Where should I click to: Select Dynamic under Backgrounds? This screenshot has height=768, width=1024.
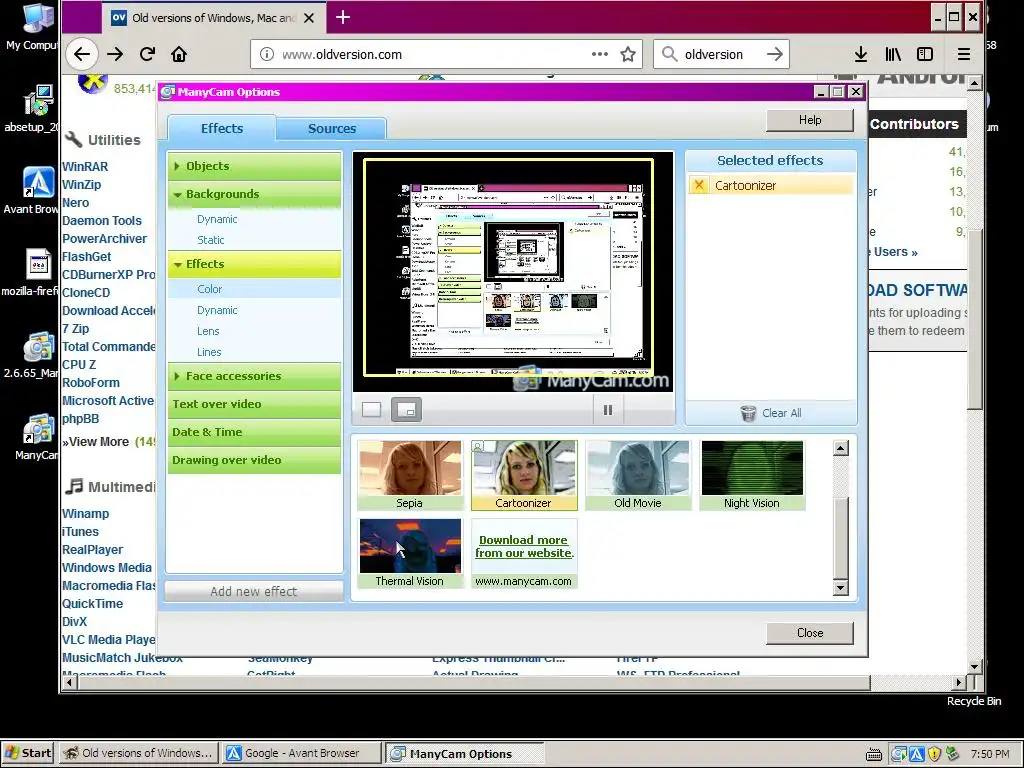[217, 219]
